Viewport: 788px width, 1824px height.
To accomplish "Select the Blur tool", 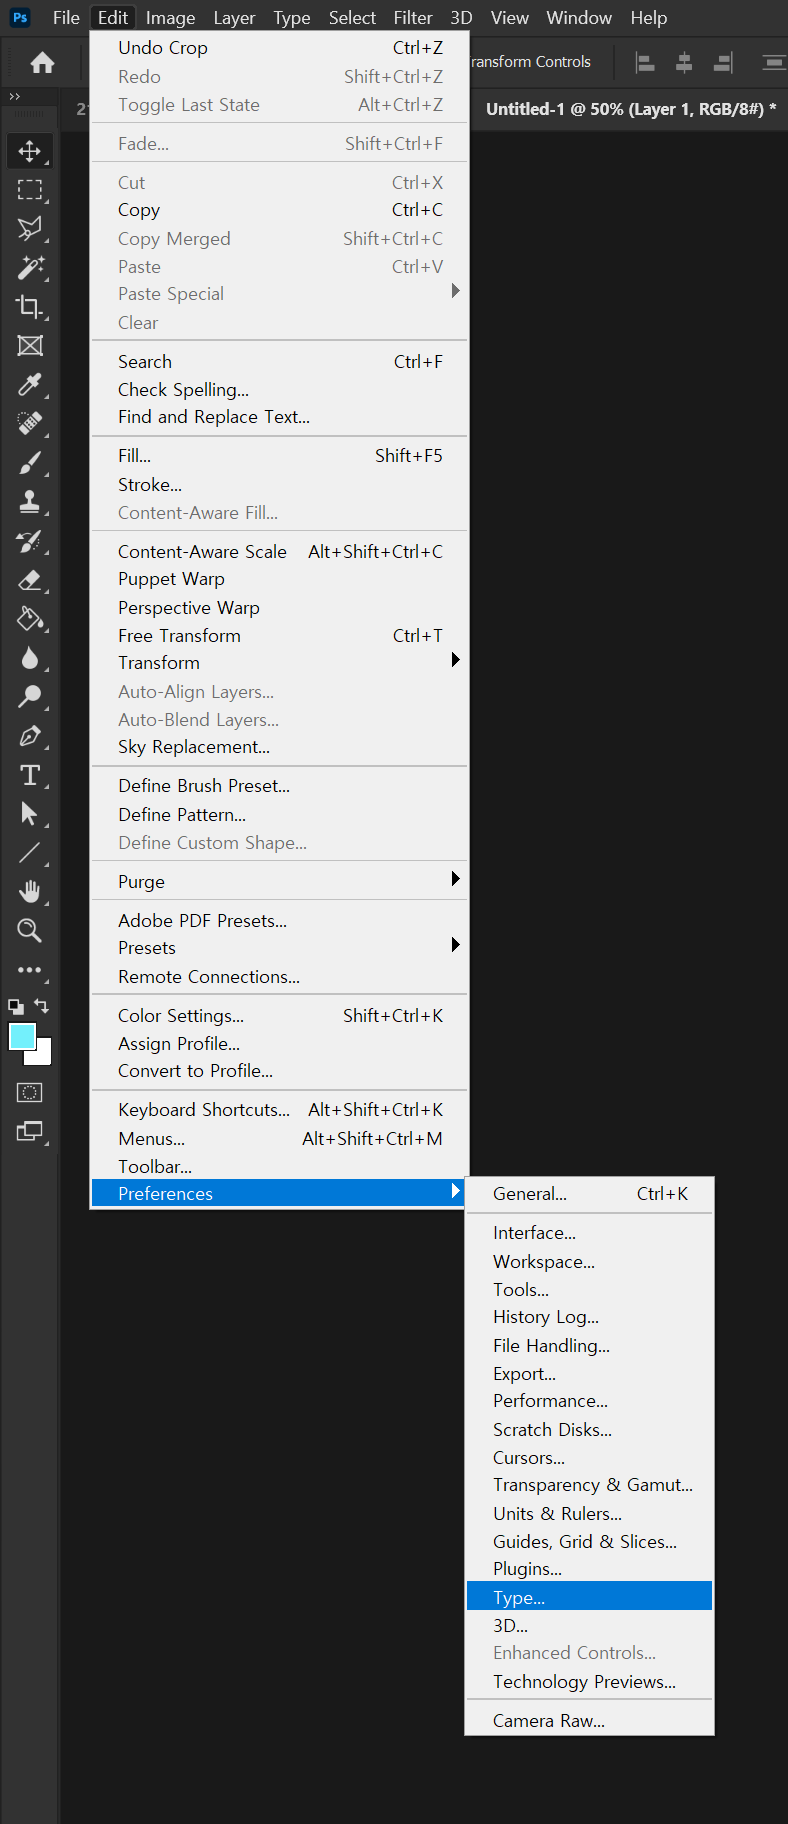I will click(30, 658).
